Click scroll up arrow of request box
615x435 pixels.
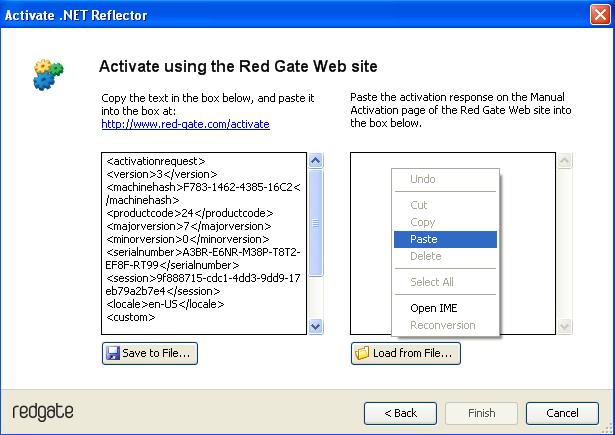(316, 160)
